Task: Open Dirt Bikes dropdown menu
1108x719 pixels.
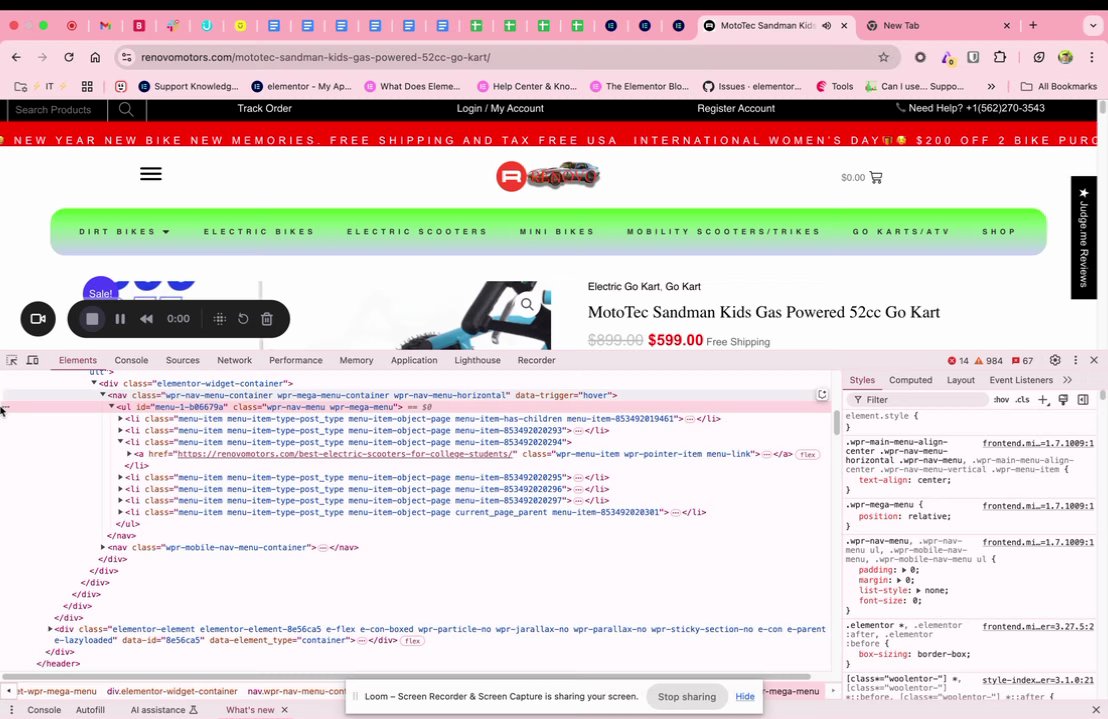Action: click(x=124, y=232)
